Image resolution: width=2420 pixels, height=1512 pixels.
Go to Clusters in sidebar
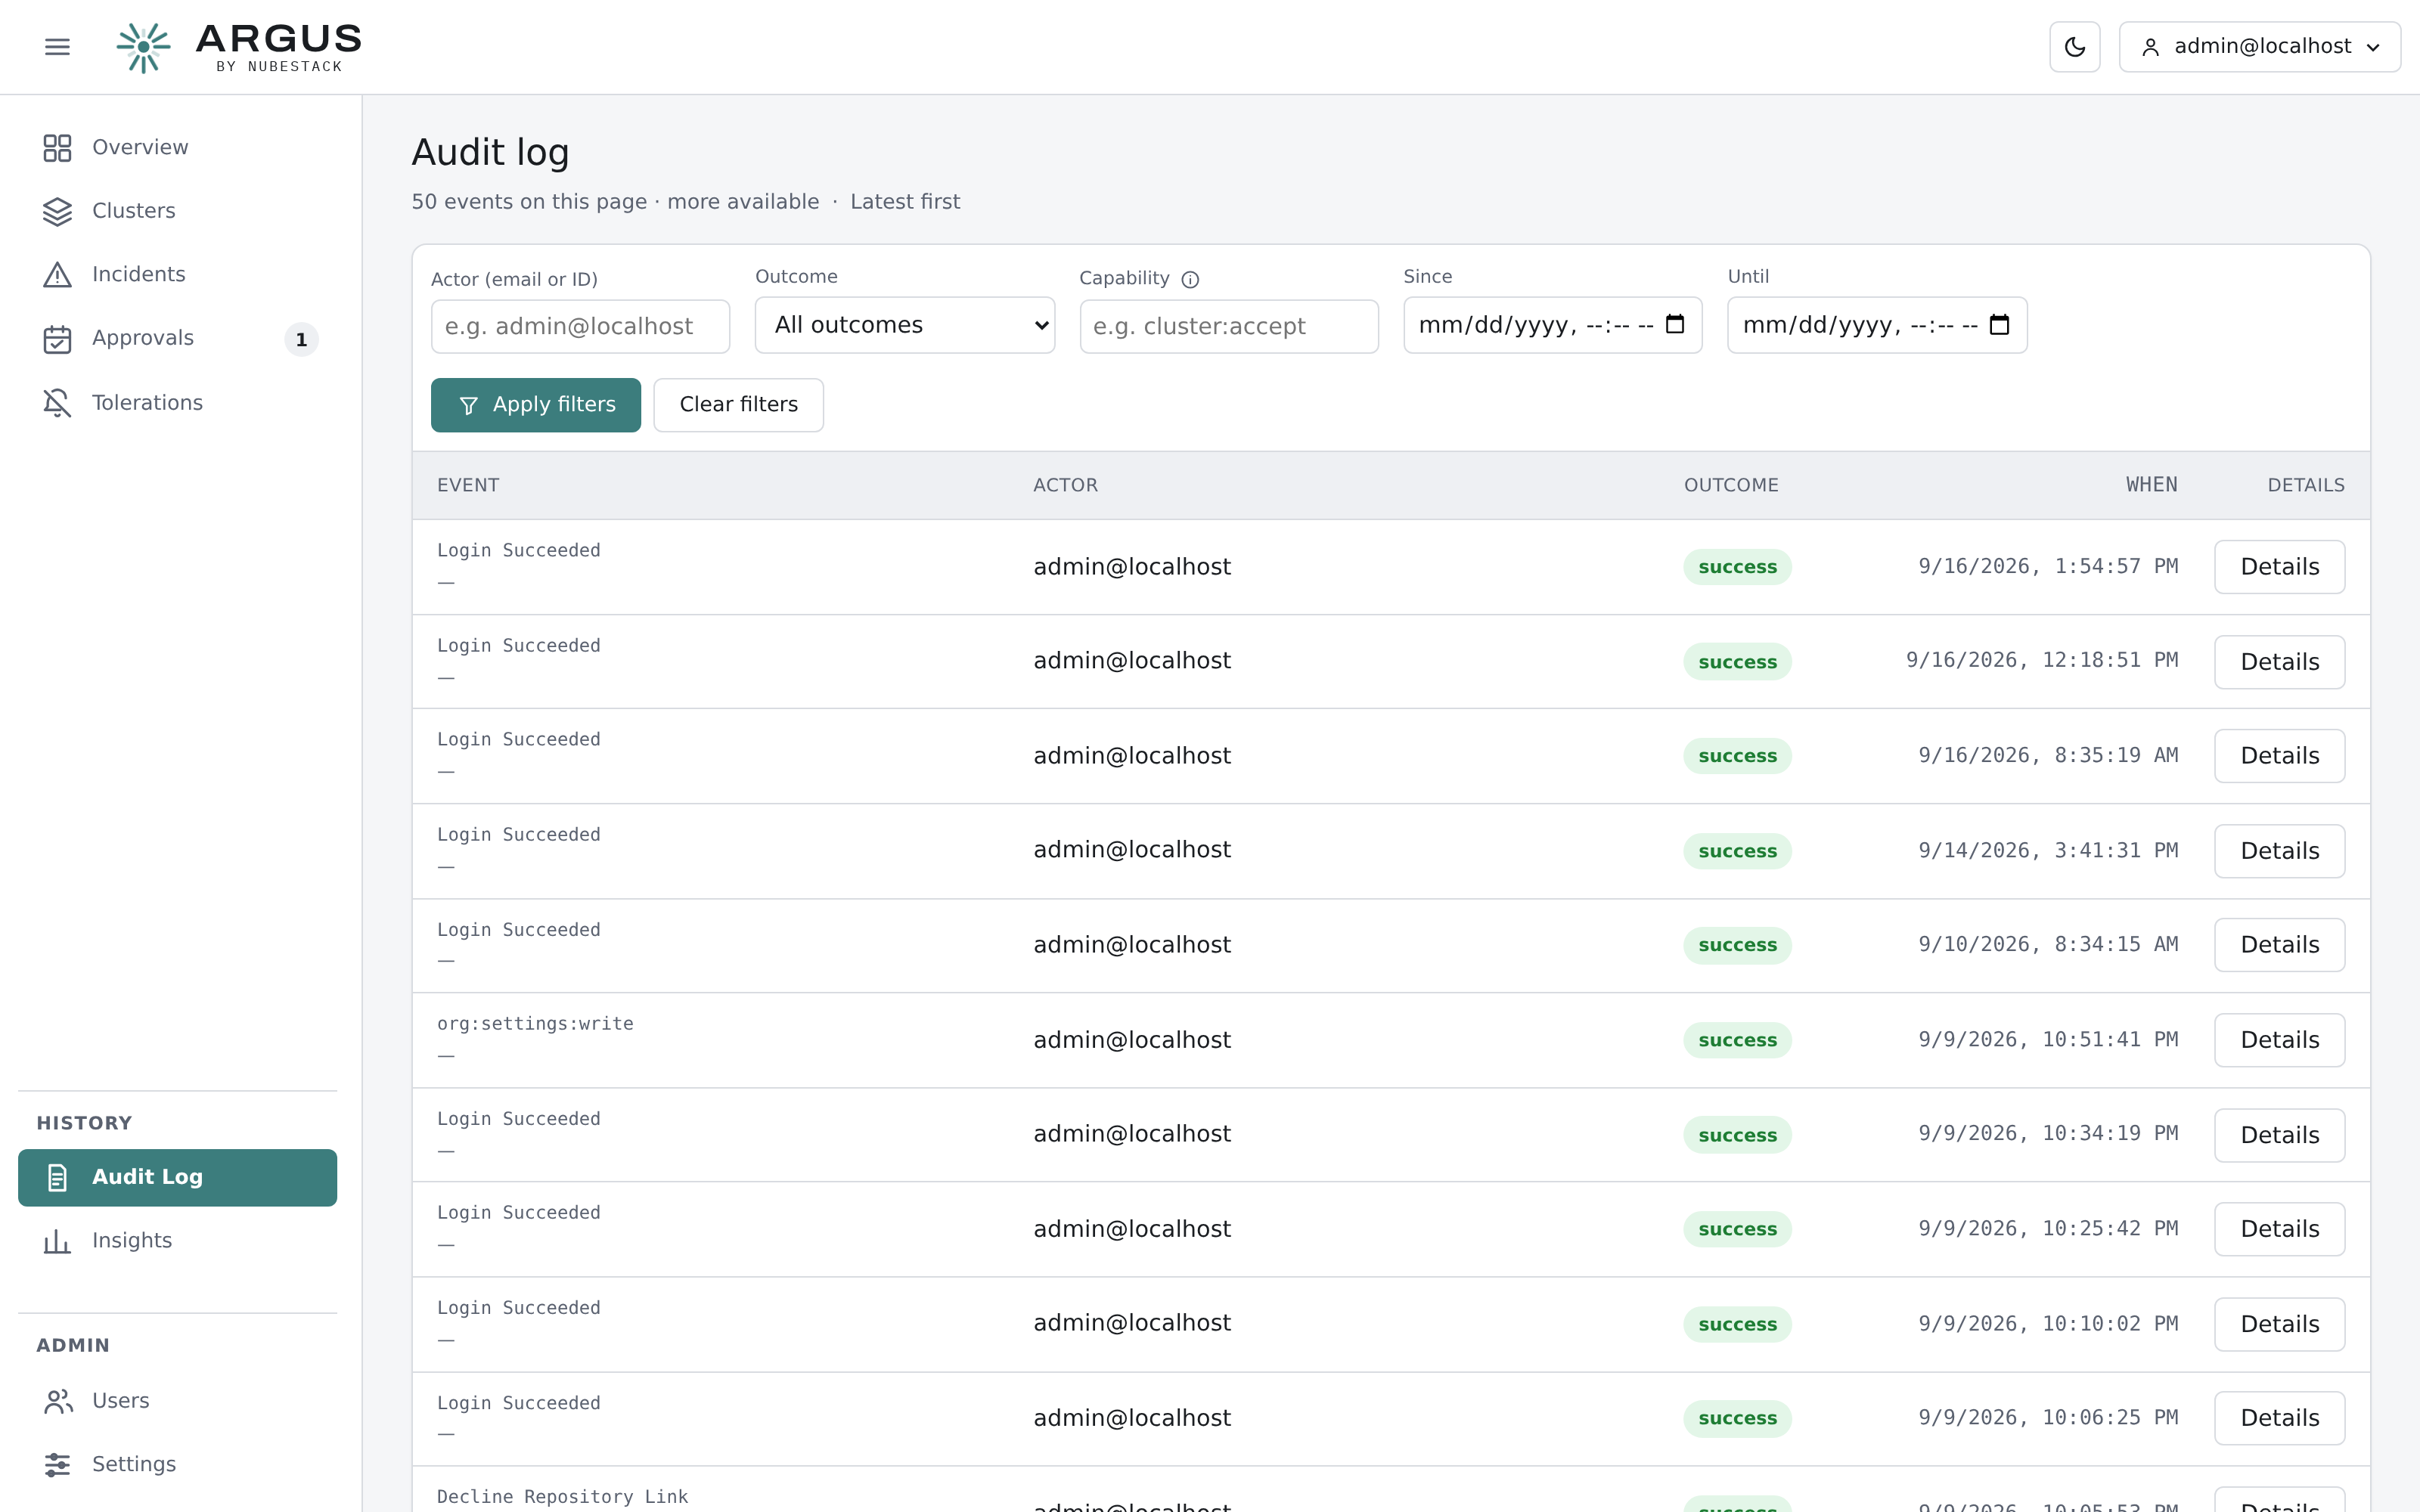(x=177, y=211)
